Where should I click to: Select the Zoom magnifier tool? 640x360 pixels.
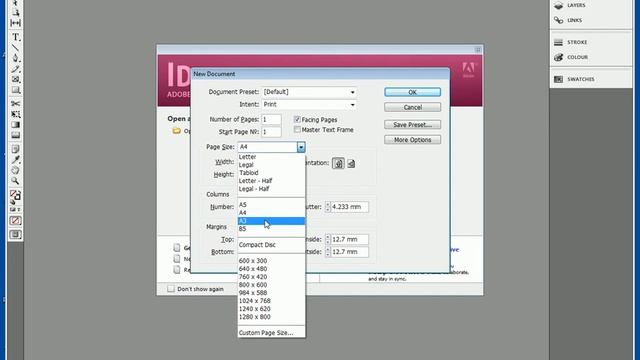pyautogui.click(x=16, y=180)
